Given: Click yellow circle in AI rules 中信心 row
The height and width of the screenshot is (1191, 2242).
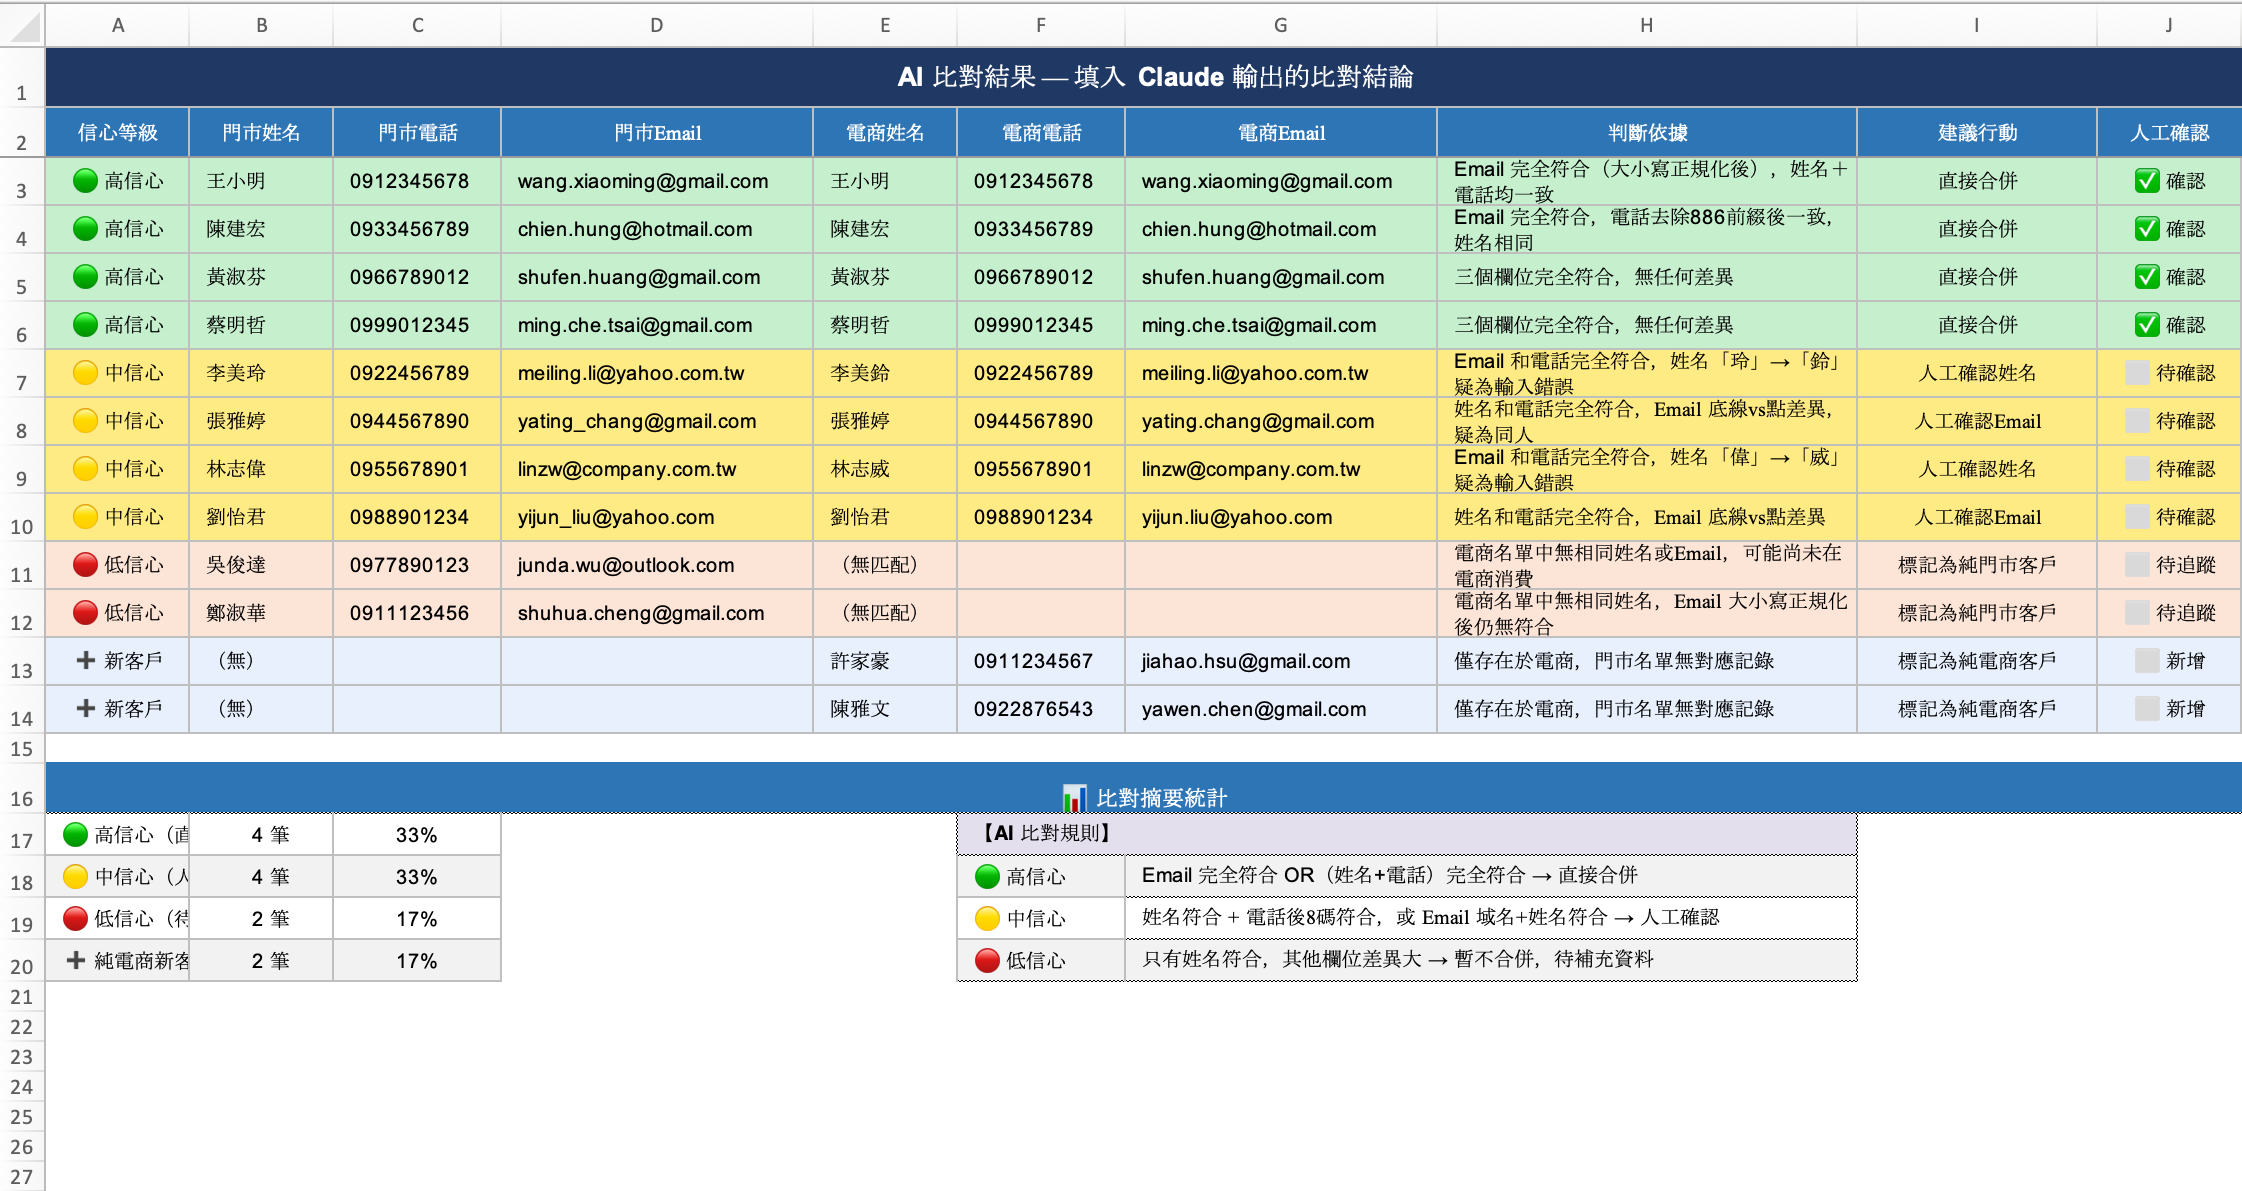Looking at the screenshot, I should click(x=987, y=918).
